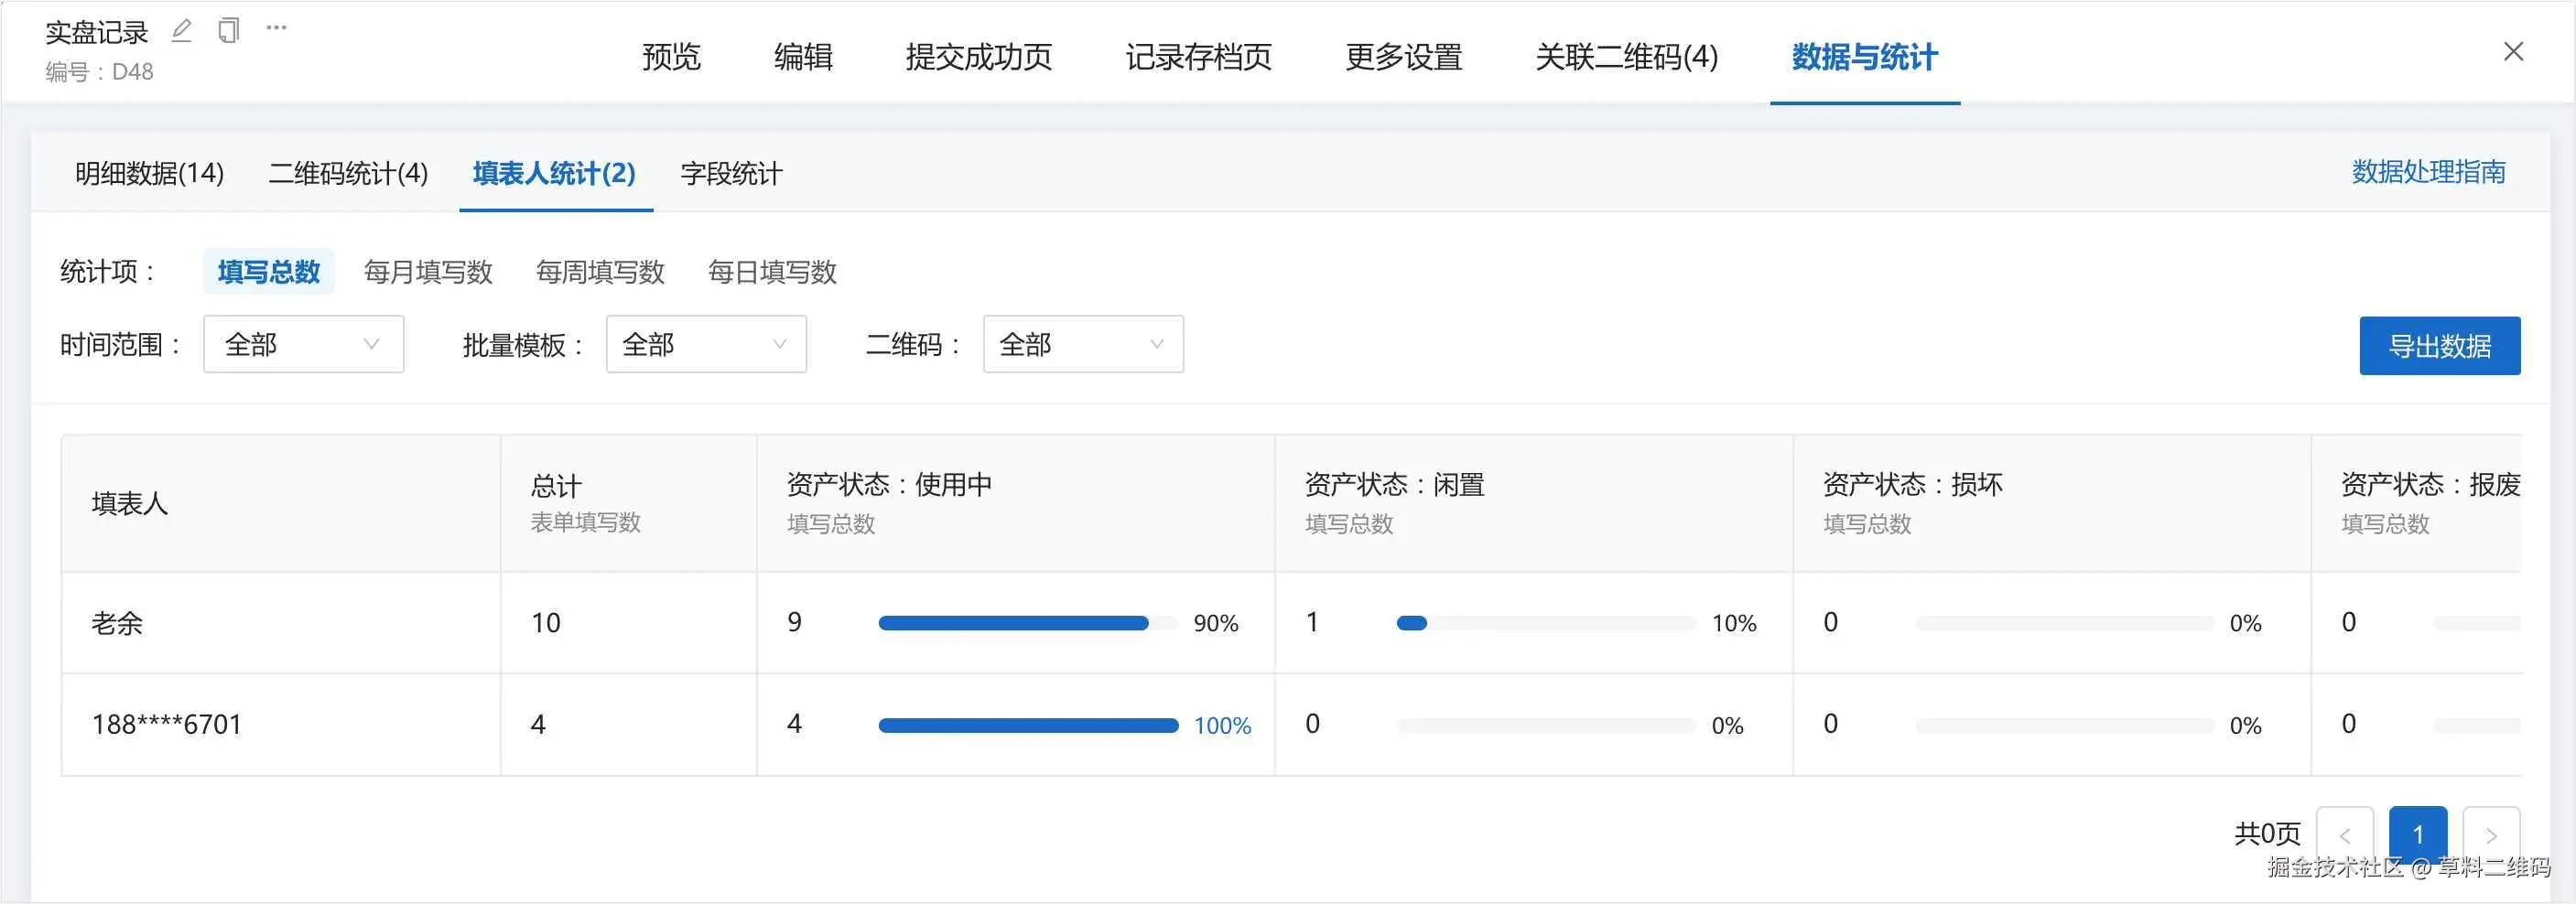Open the 数据处理指南 link

(2428, 172)
